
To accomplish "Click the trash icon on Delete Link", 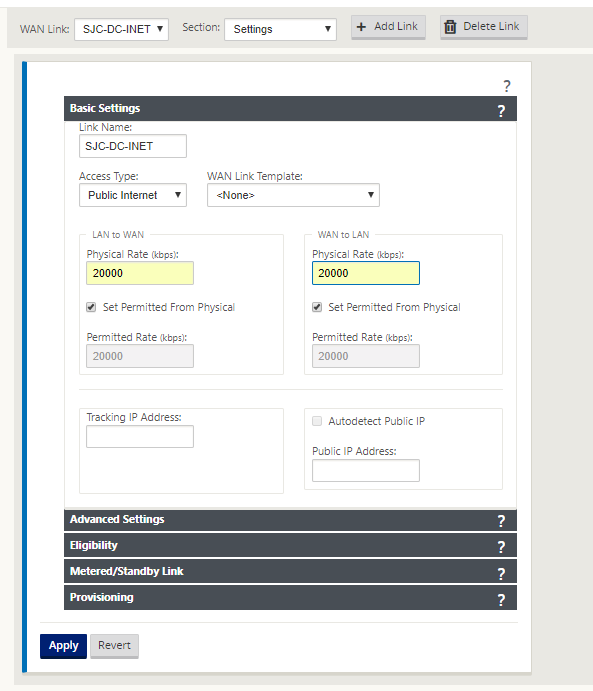I will (450, 27).
